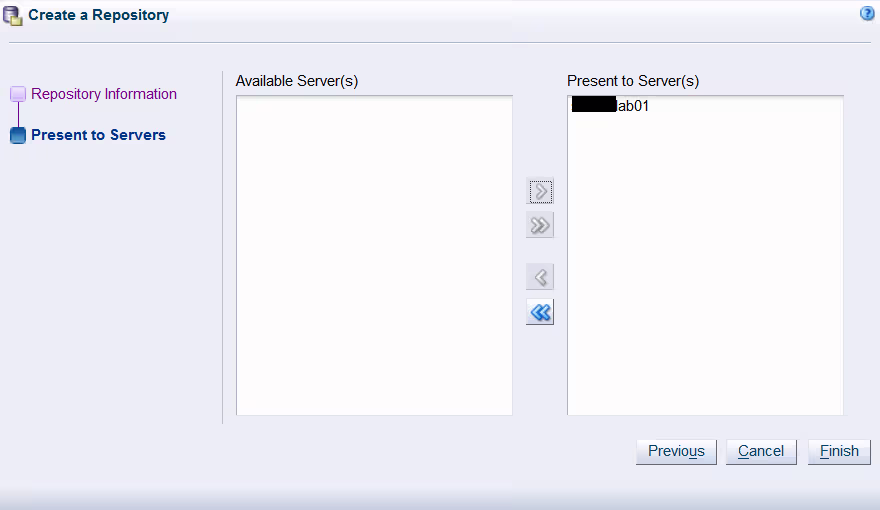Click the Present to Servers step square icon
The image size is (880, 510).
coord(18,136)
